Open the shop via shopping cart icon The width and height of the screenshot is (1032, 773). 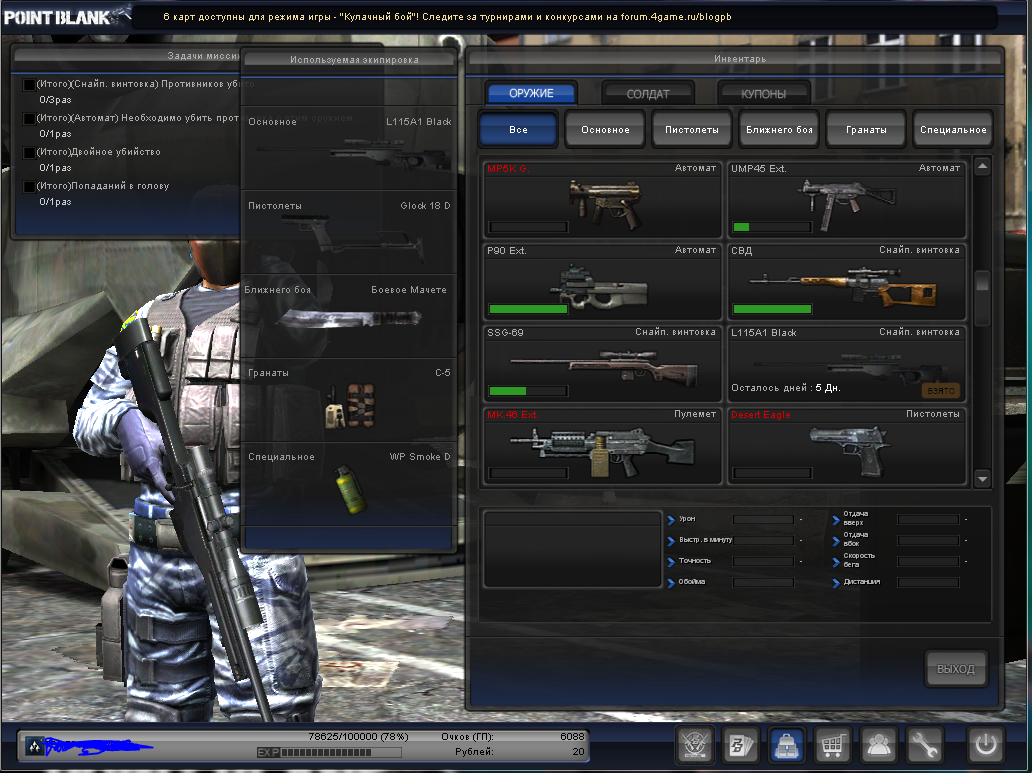(x=833, y=745)
